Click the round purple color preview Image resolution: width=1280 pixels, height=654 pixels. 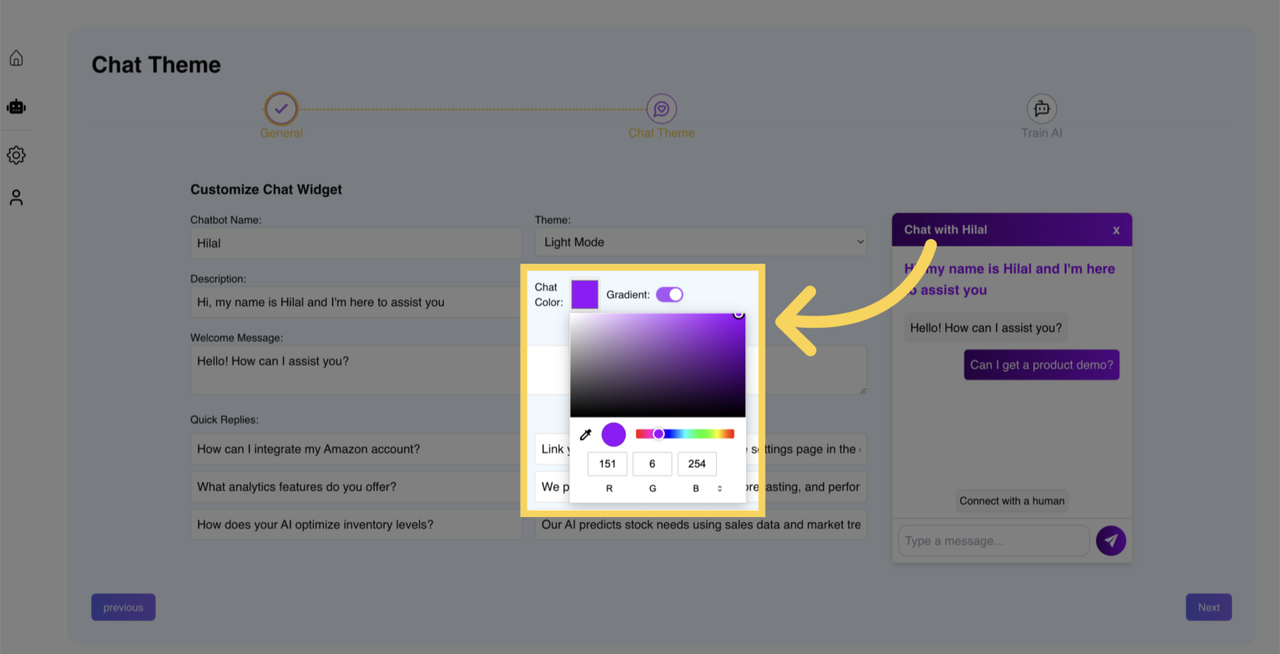(613, 434)
